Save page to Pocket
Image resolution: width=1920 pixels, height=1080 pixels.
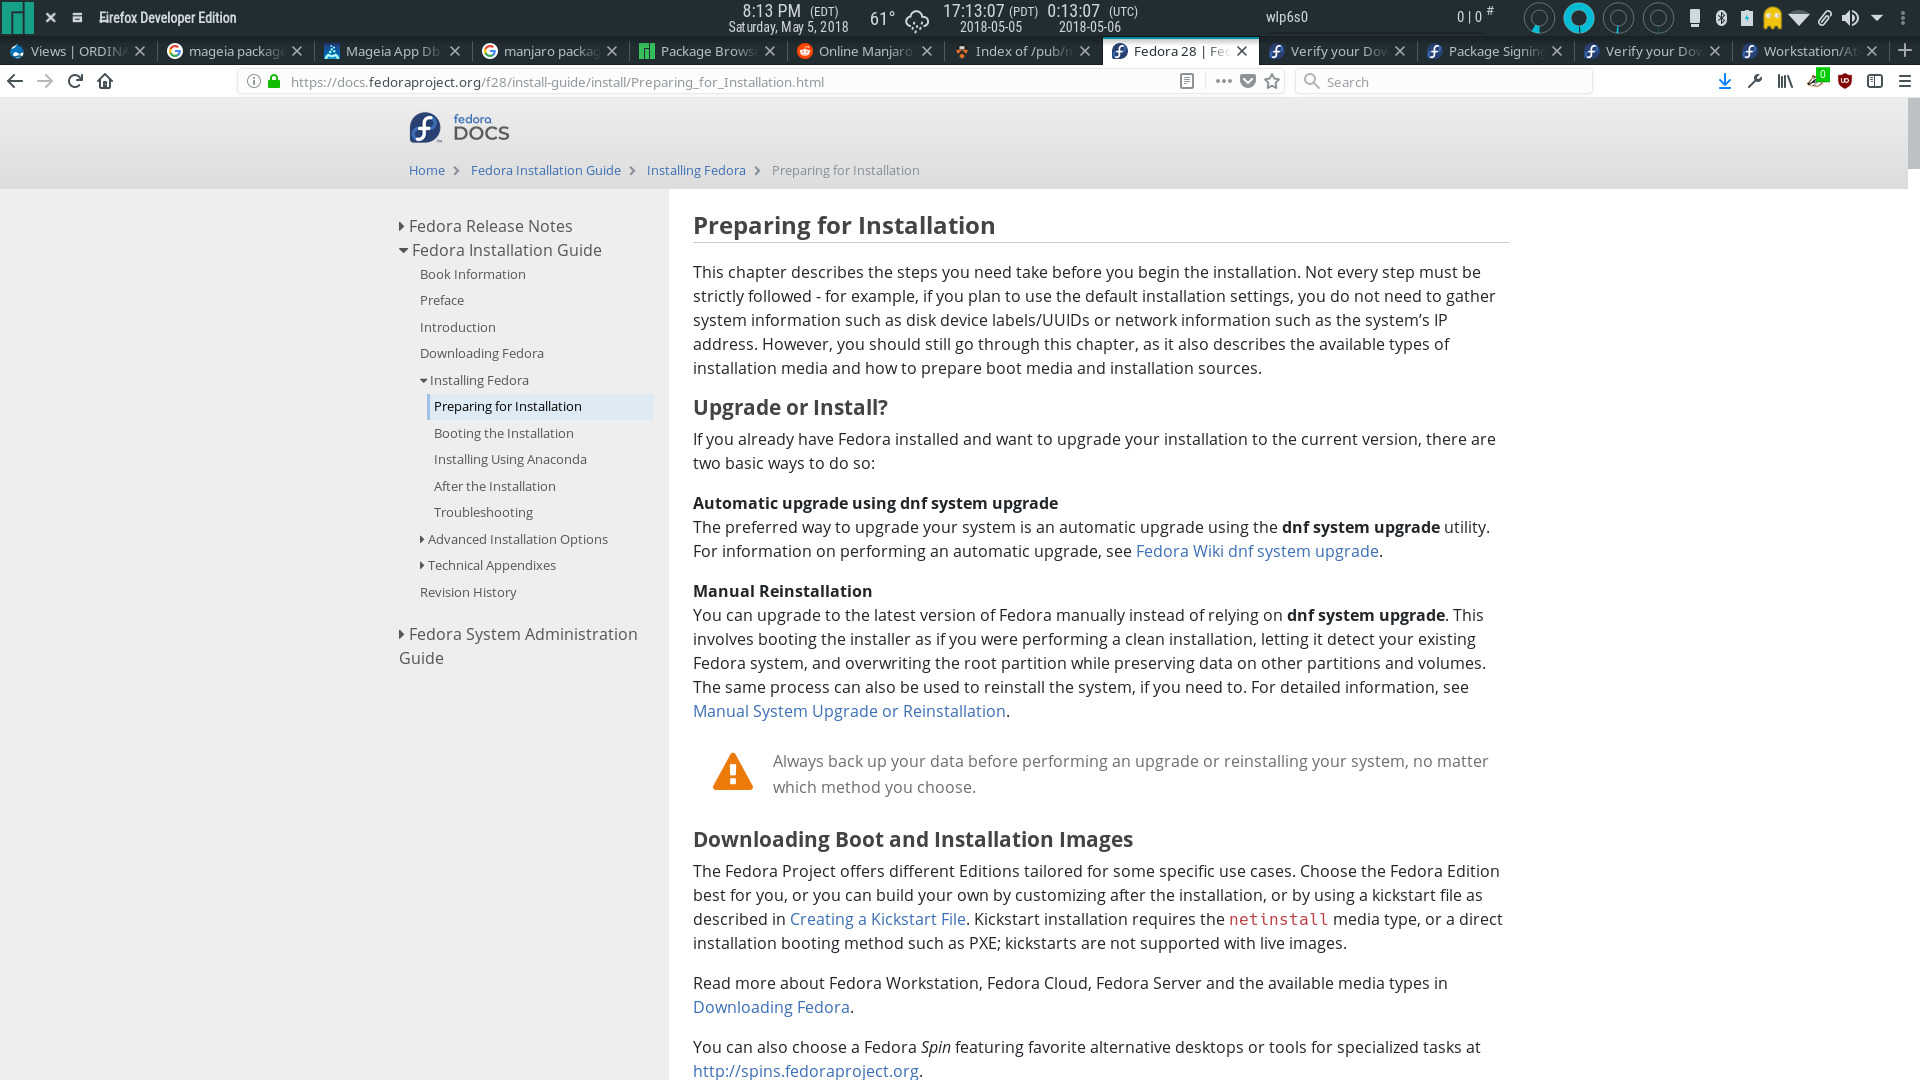coord(1248,81)
